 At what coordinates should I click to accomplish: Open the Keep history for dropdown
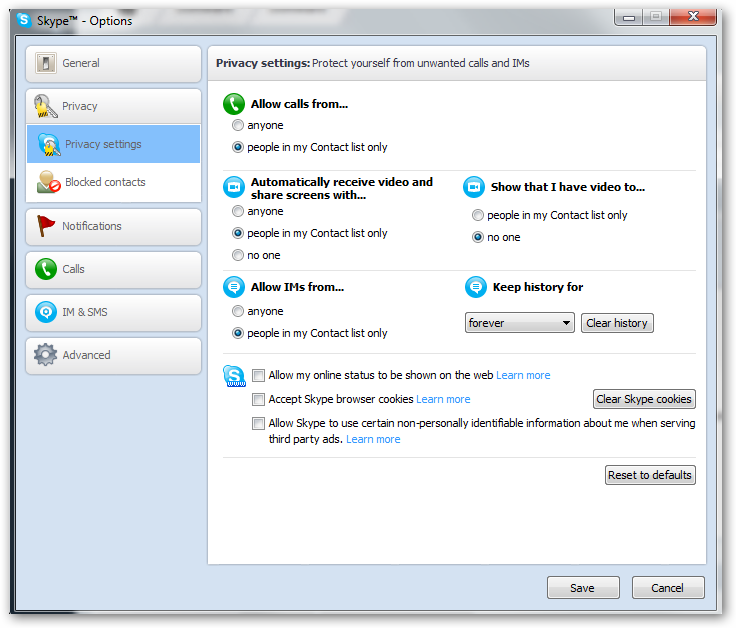pyautogui.click(x=520, y=323)
